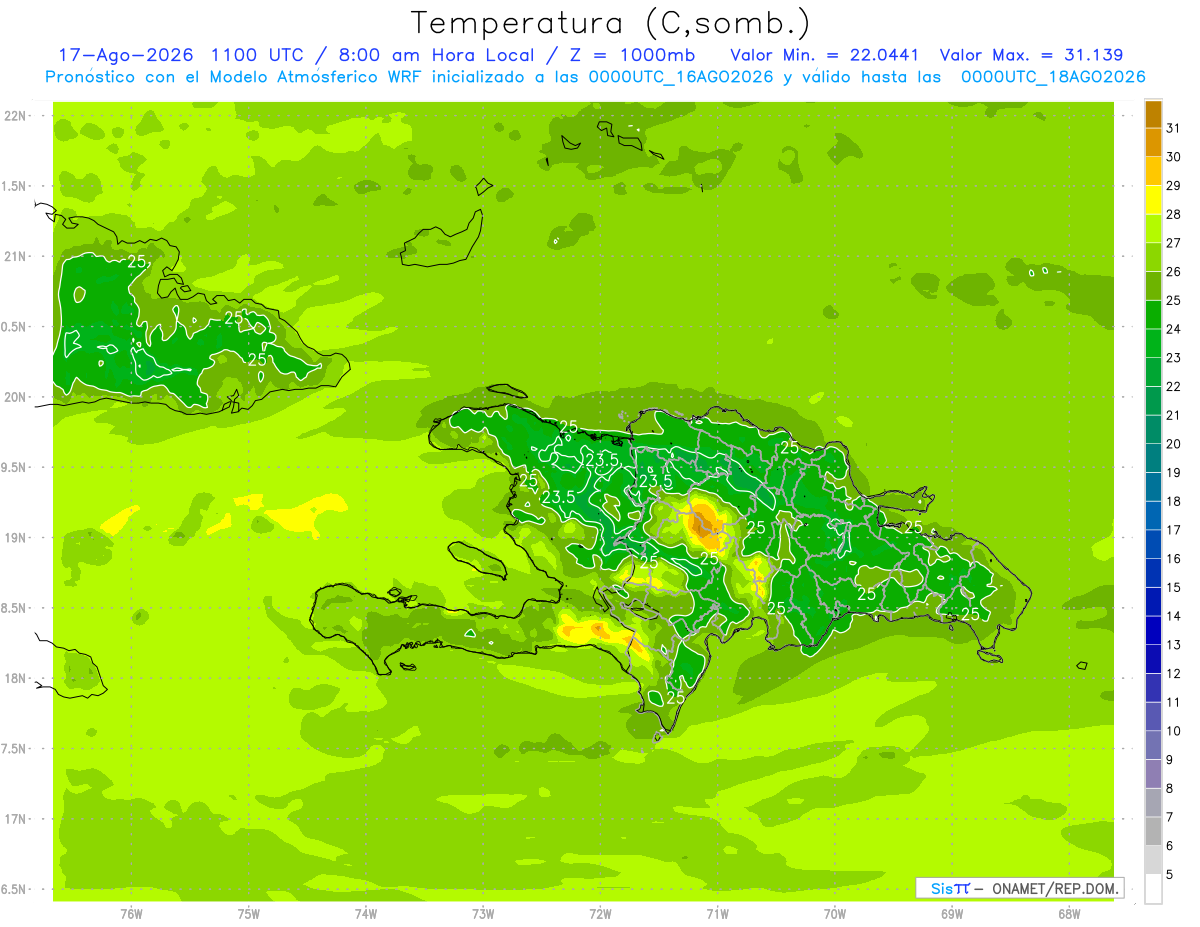The height and width of the screenshot is (927, 1200).
Task: Click the color scale label "28"
Action: (1173, 214)
